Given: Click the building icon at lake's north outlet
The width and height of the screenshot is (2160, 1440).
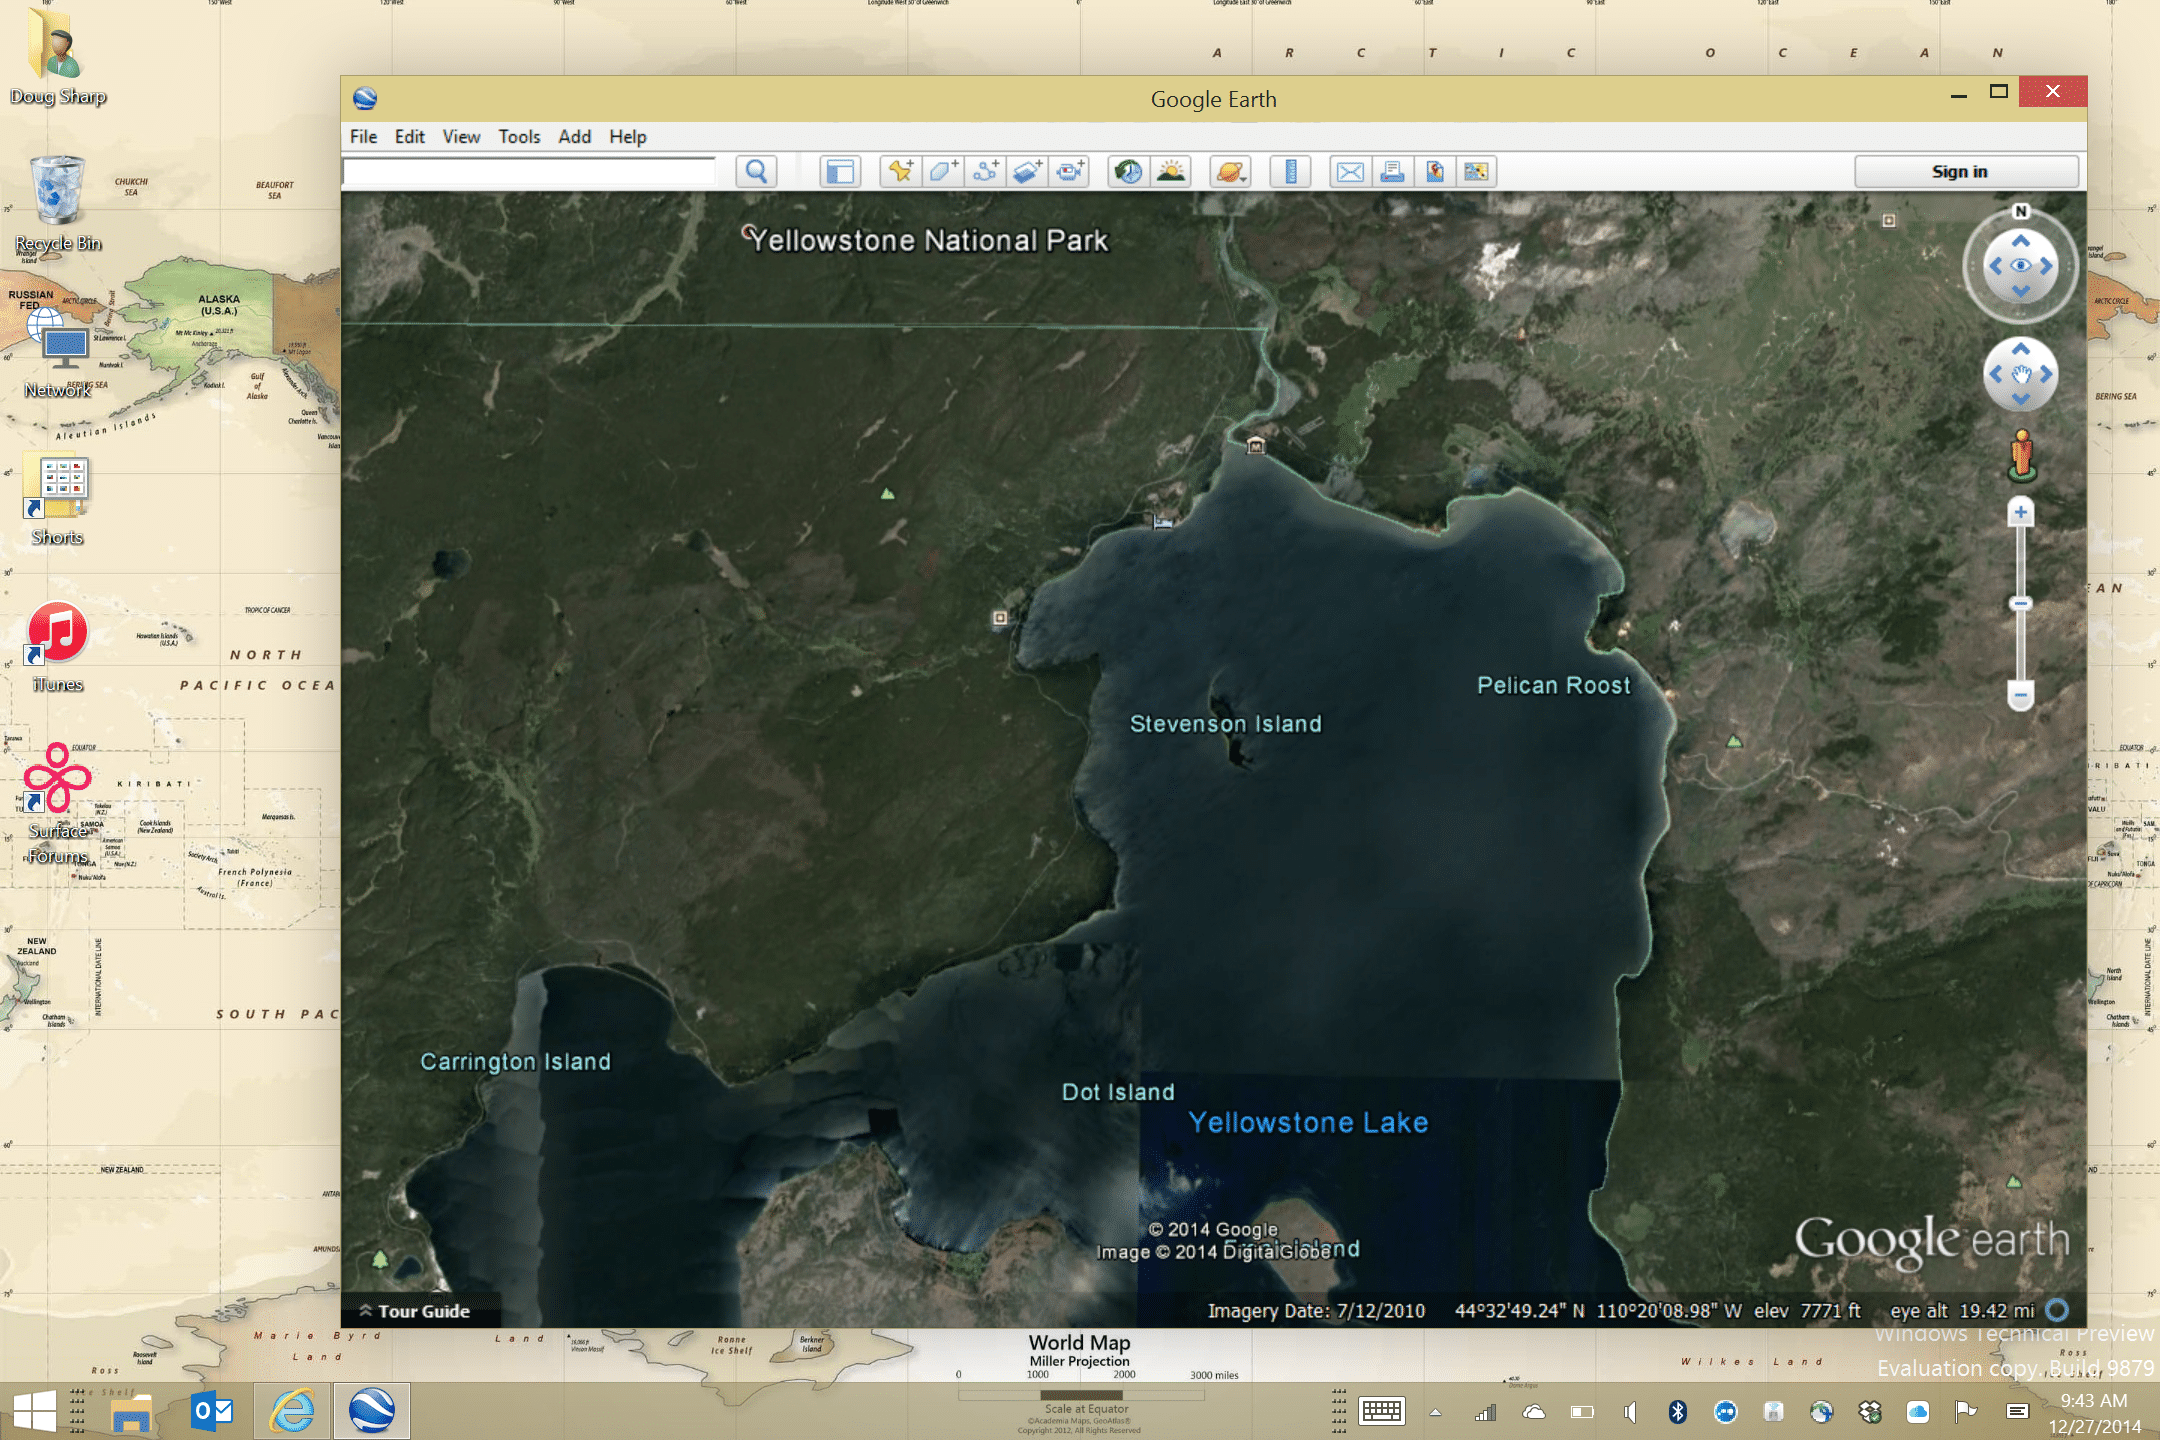Looking at the screenshot, I should point(1256,445).
